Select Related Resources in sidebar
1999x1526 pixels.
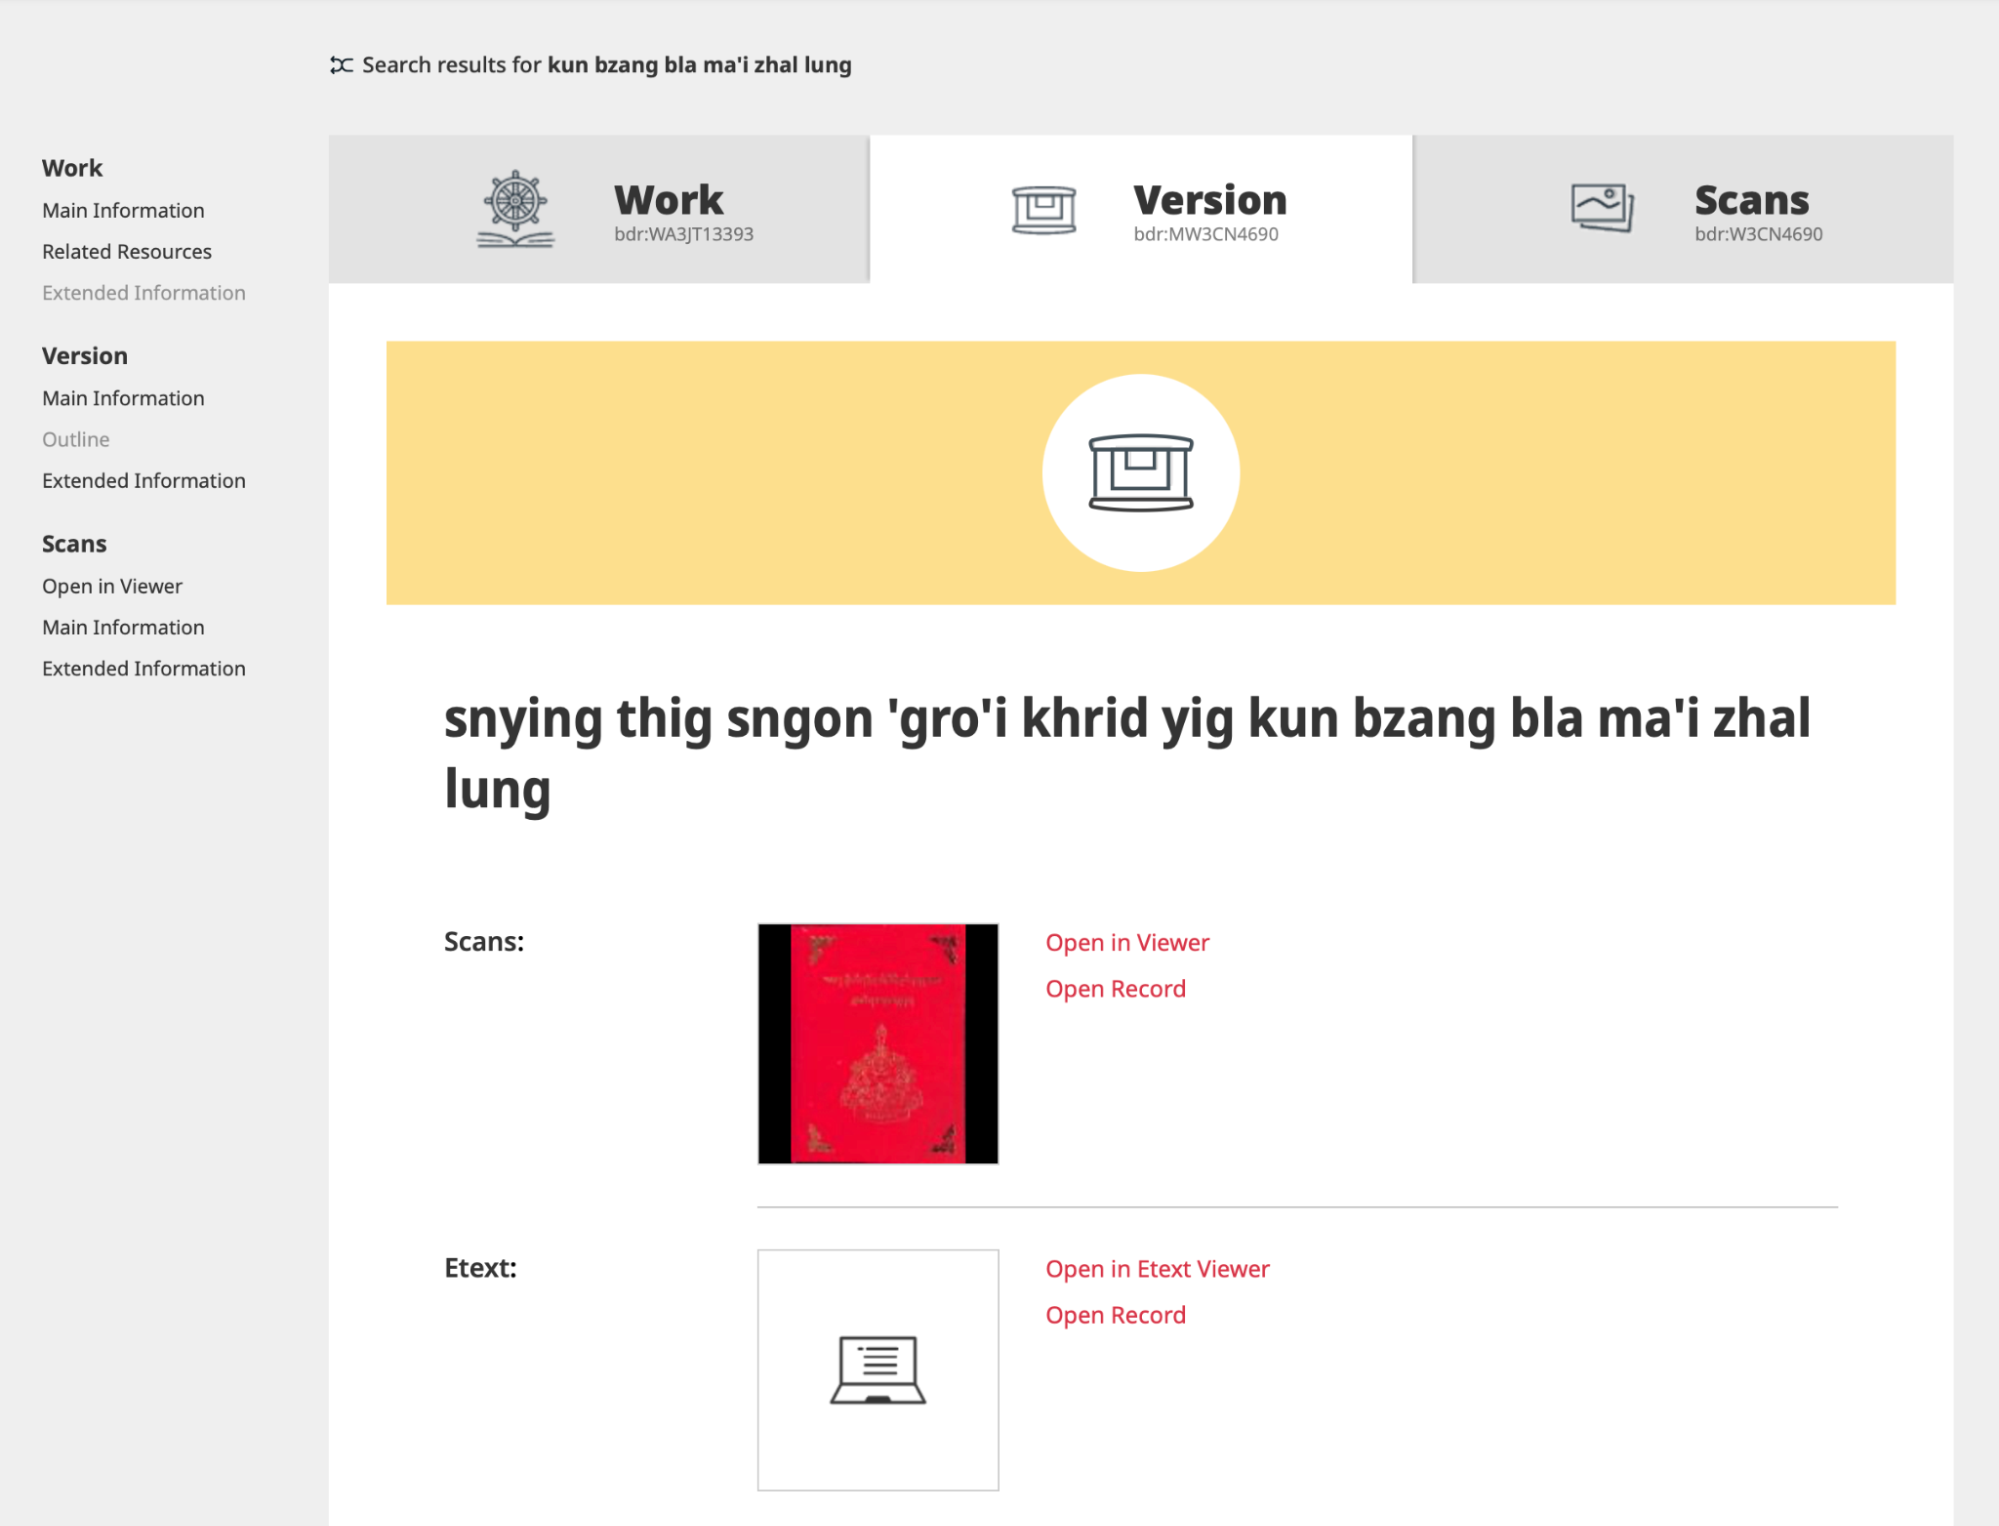click(127, 250)
